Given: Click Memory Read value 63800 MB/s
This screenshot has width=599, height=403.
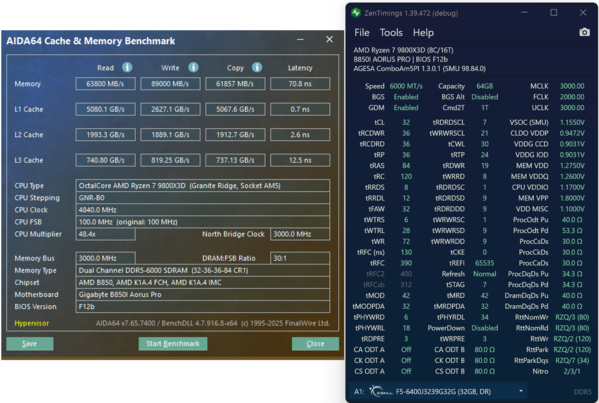Looking at the screenshot, I should point(105,84).
